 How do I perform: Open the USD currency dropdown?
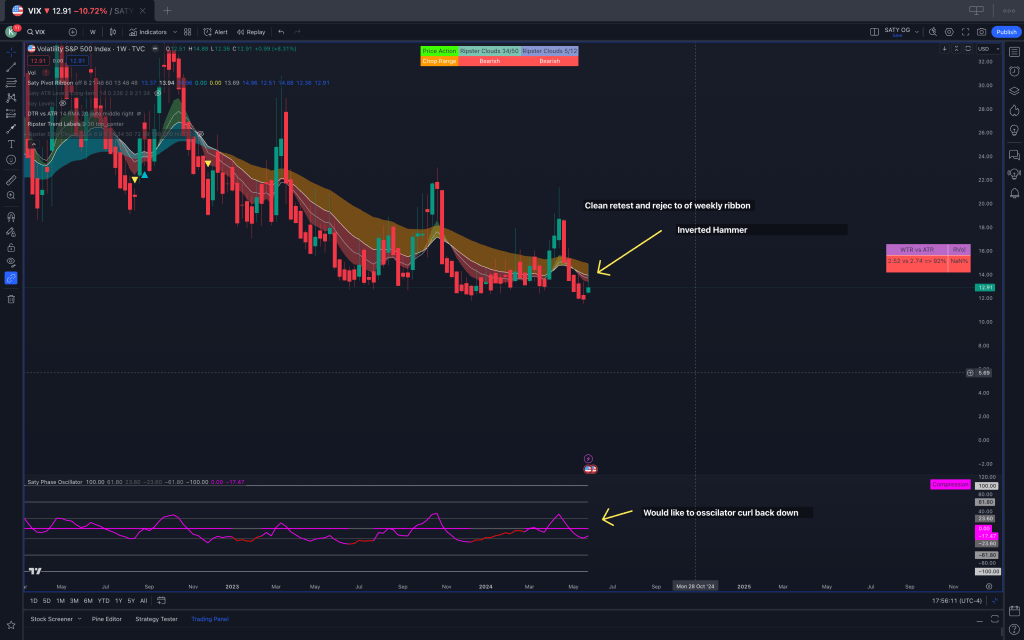(983, 49)
